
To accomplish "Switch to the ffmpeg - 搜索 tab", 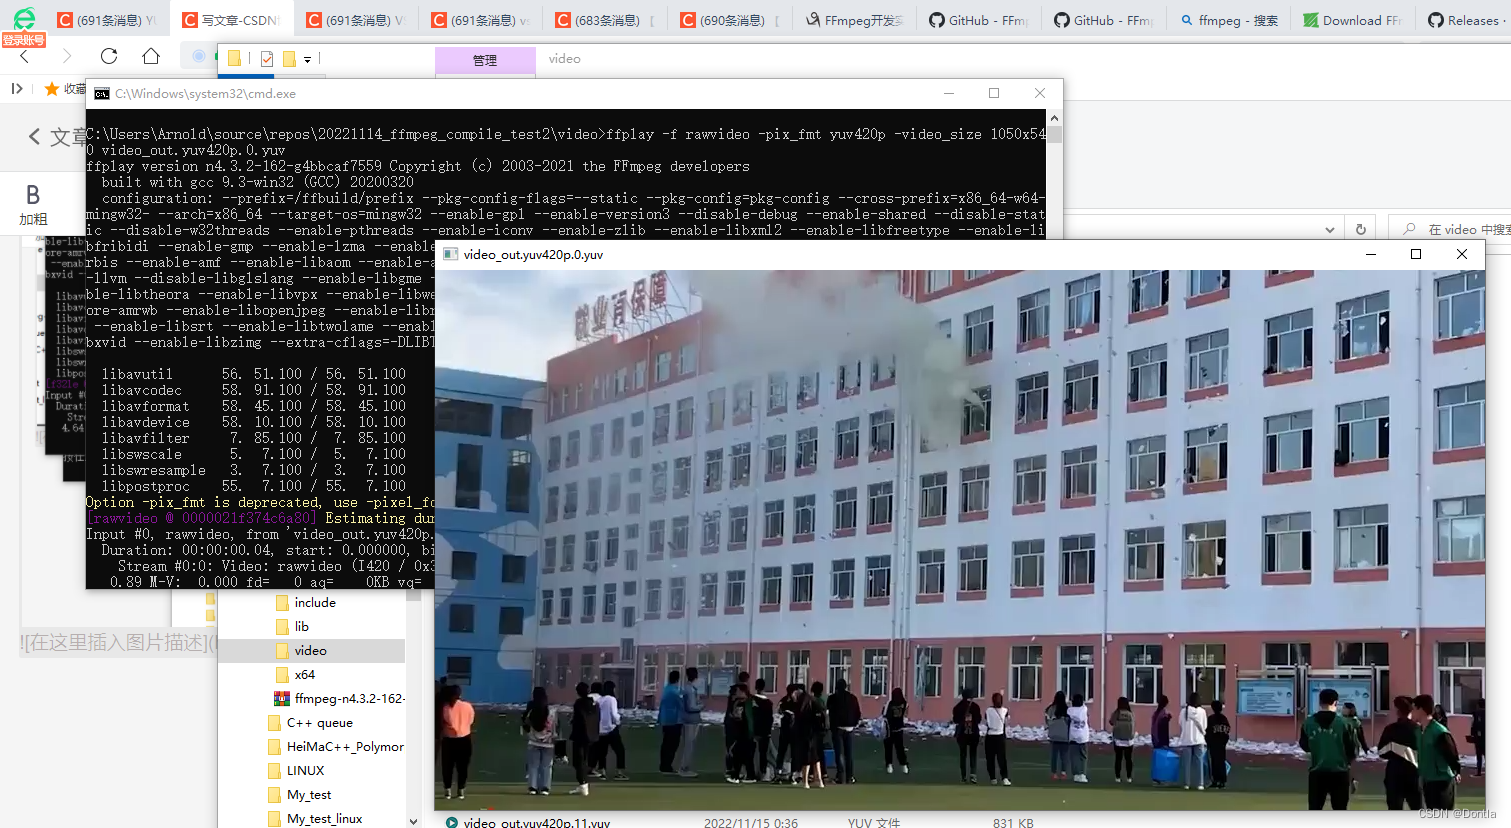I will tap(1227, 20).
